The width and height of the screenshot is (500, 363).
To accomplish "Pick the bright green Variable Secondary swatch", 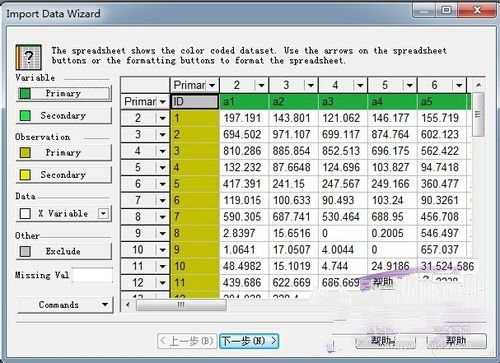I will click(25, 116).
